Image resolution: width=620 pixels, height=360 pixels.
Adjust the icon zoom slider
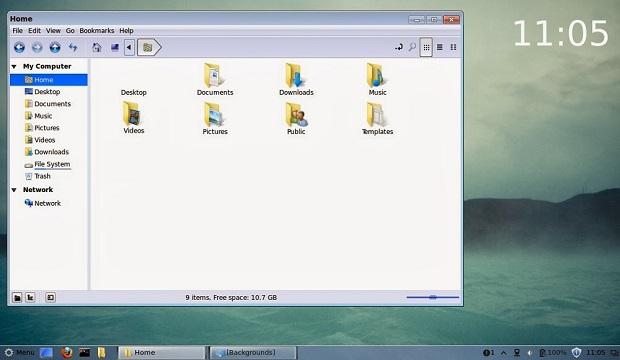coord(433,297)
